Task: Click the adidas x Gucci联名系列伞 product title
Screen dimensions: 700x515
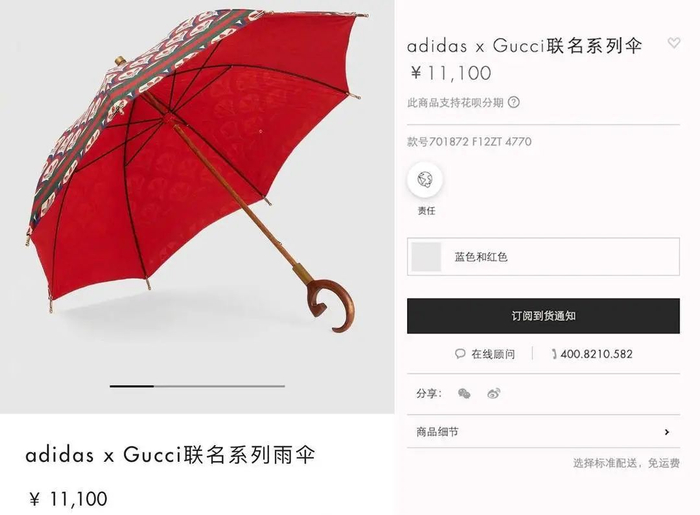Action: point(525,46)
